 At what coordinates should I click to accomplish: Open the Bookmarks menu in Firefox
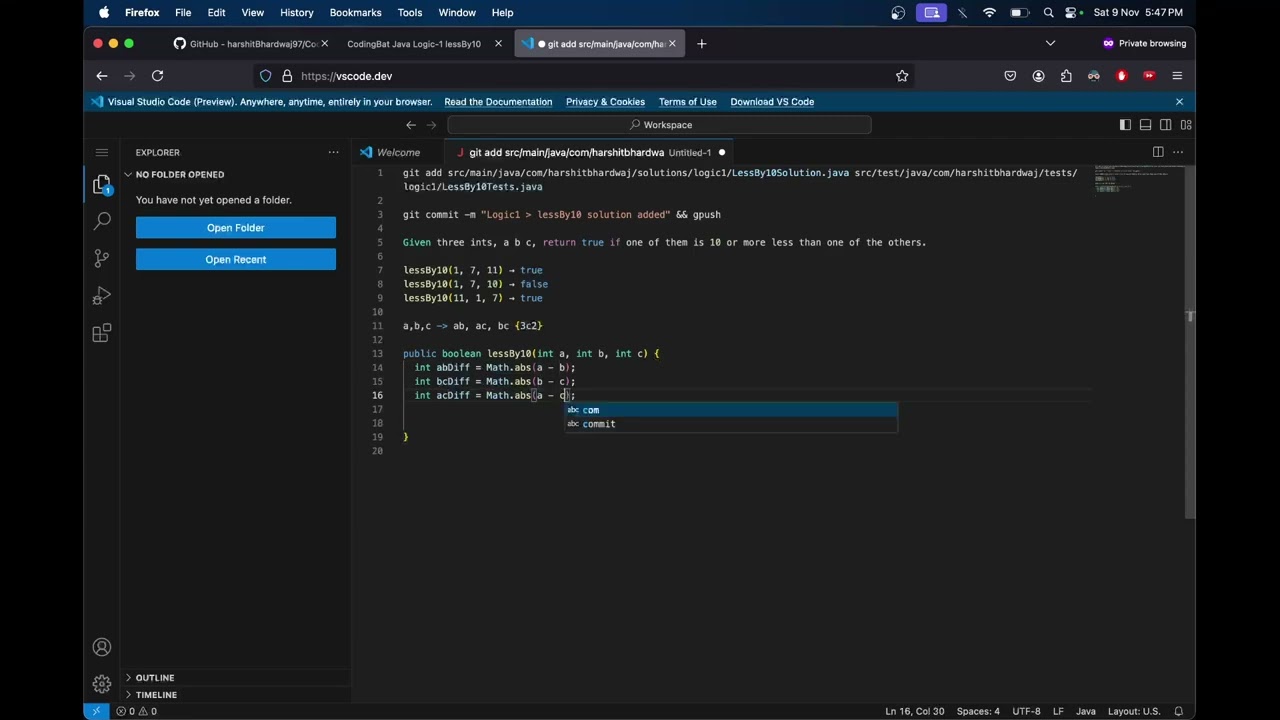(355, 12)
